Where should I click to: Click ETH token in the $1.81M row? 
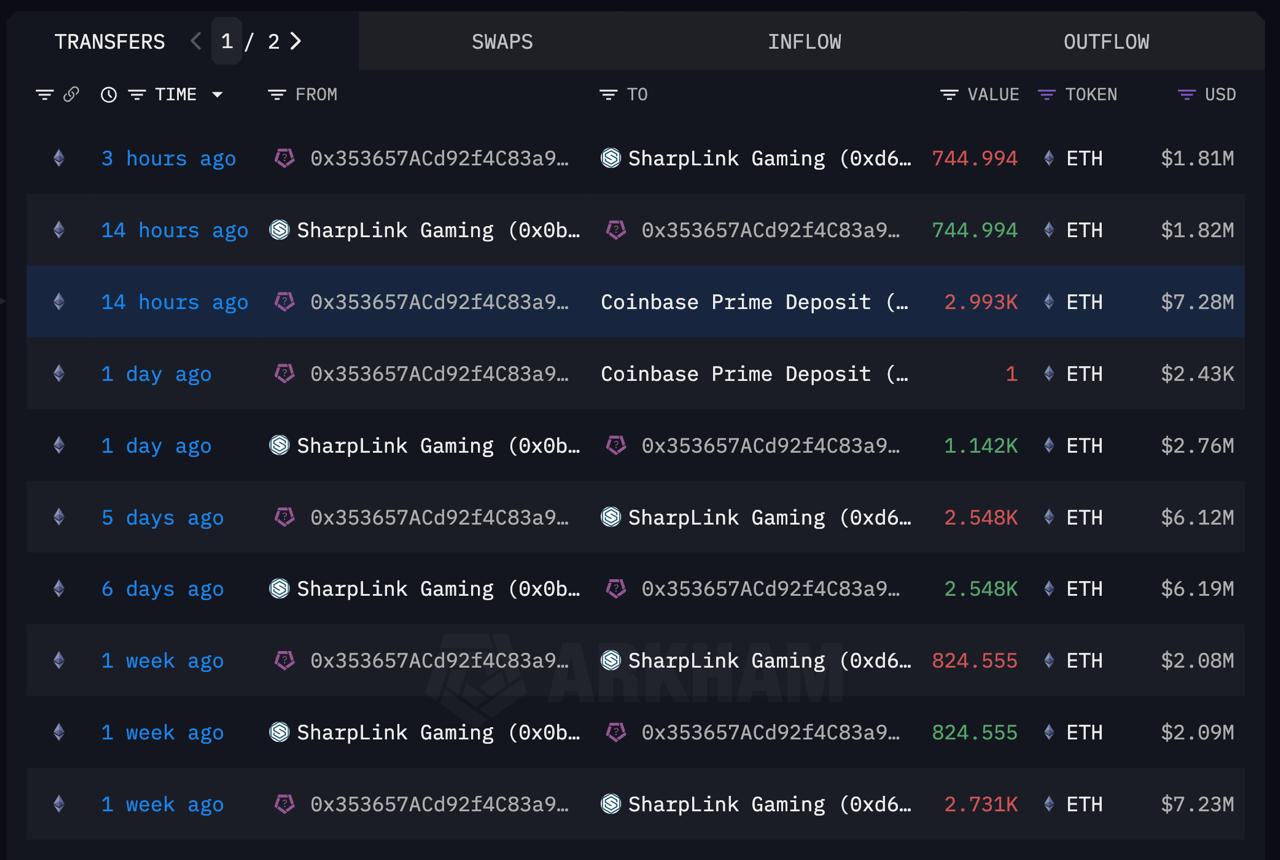click(1084, 158)
